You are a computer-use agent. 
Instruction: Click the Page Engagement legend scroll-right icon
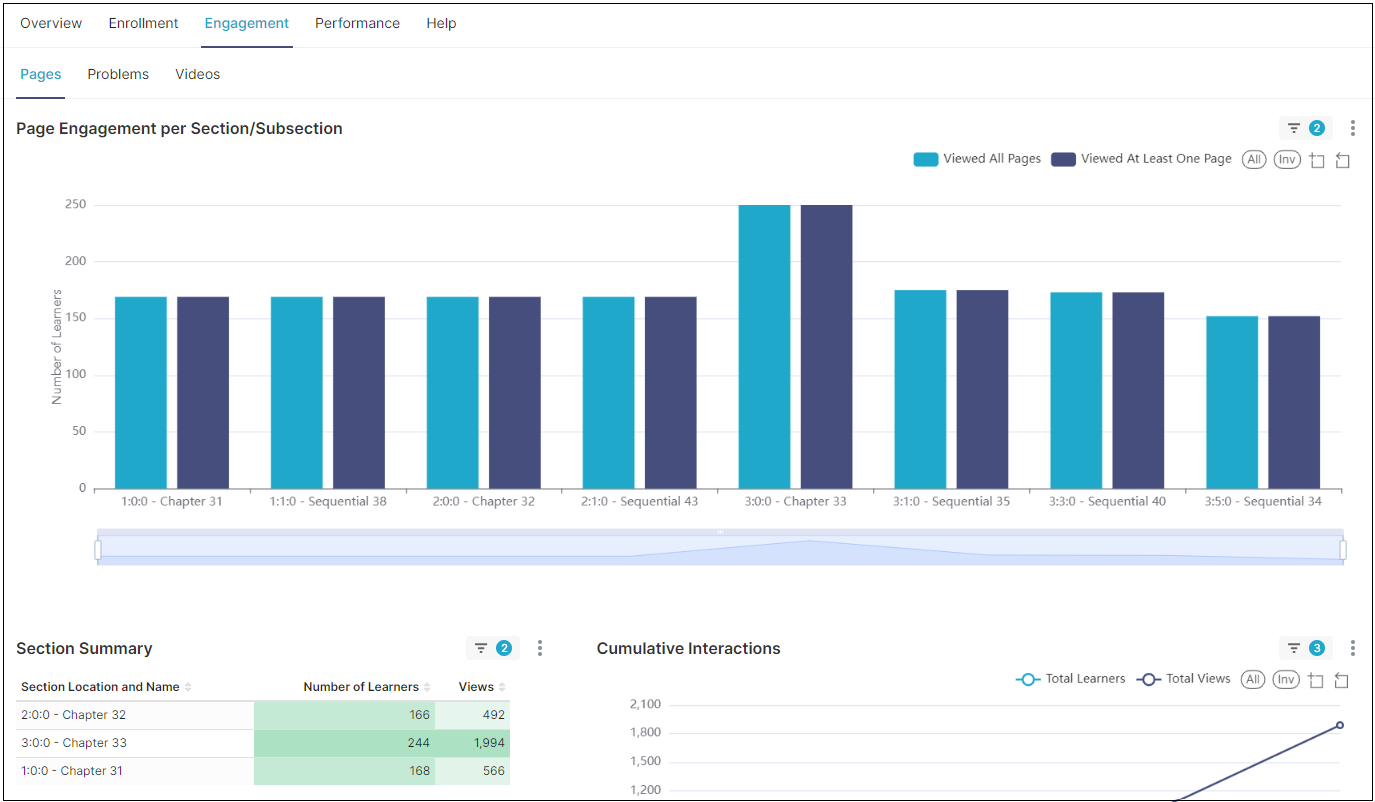(1342, 160)
